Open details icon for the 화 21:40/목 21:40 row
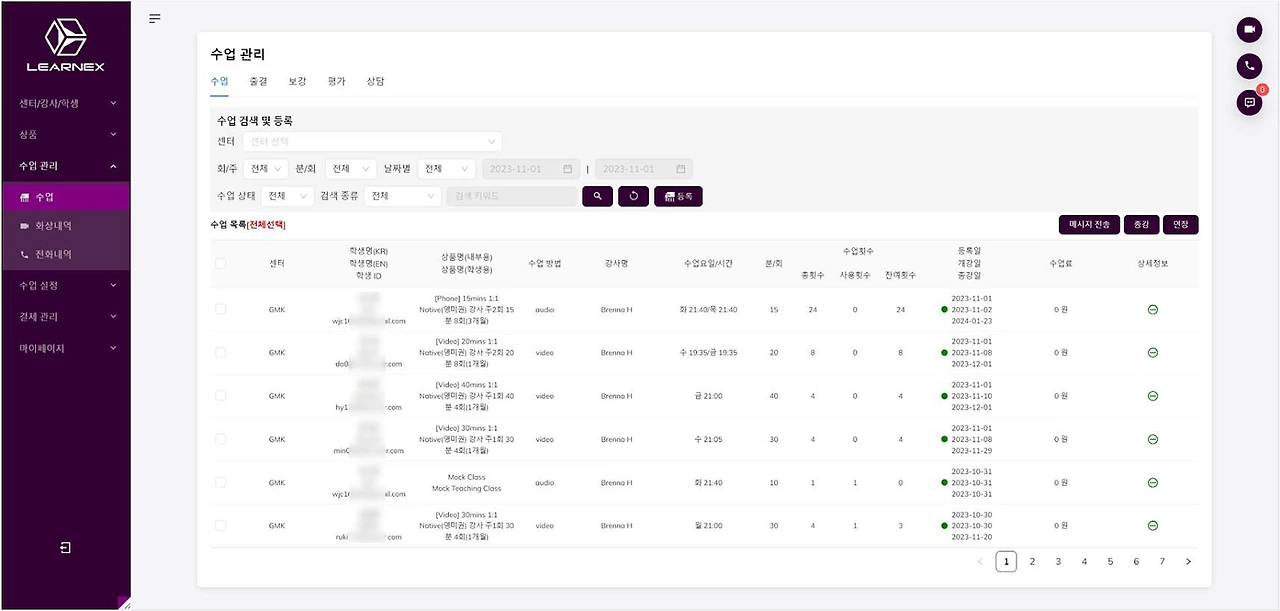 point(1152,310)
